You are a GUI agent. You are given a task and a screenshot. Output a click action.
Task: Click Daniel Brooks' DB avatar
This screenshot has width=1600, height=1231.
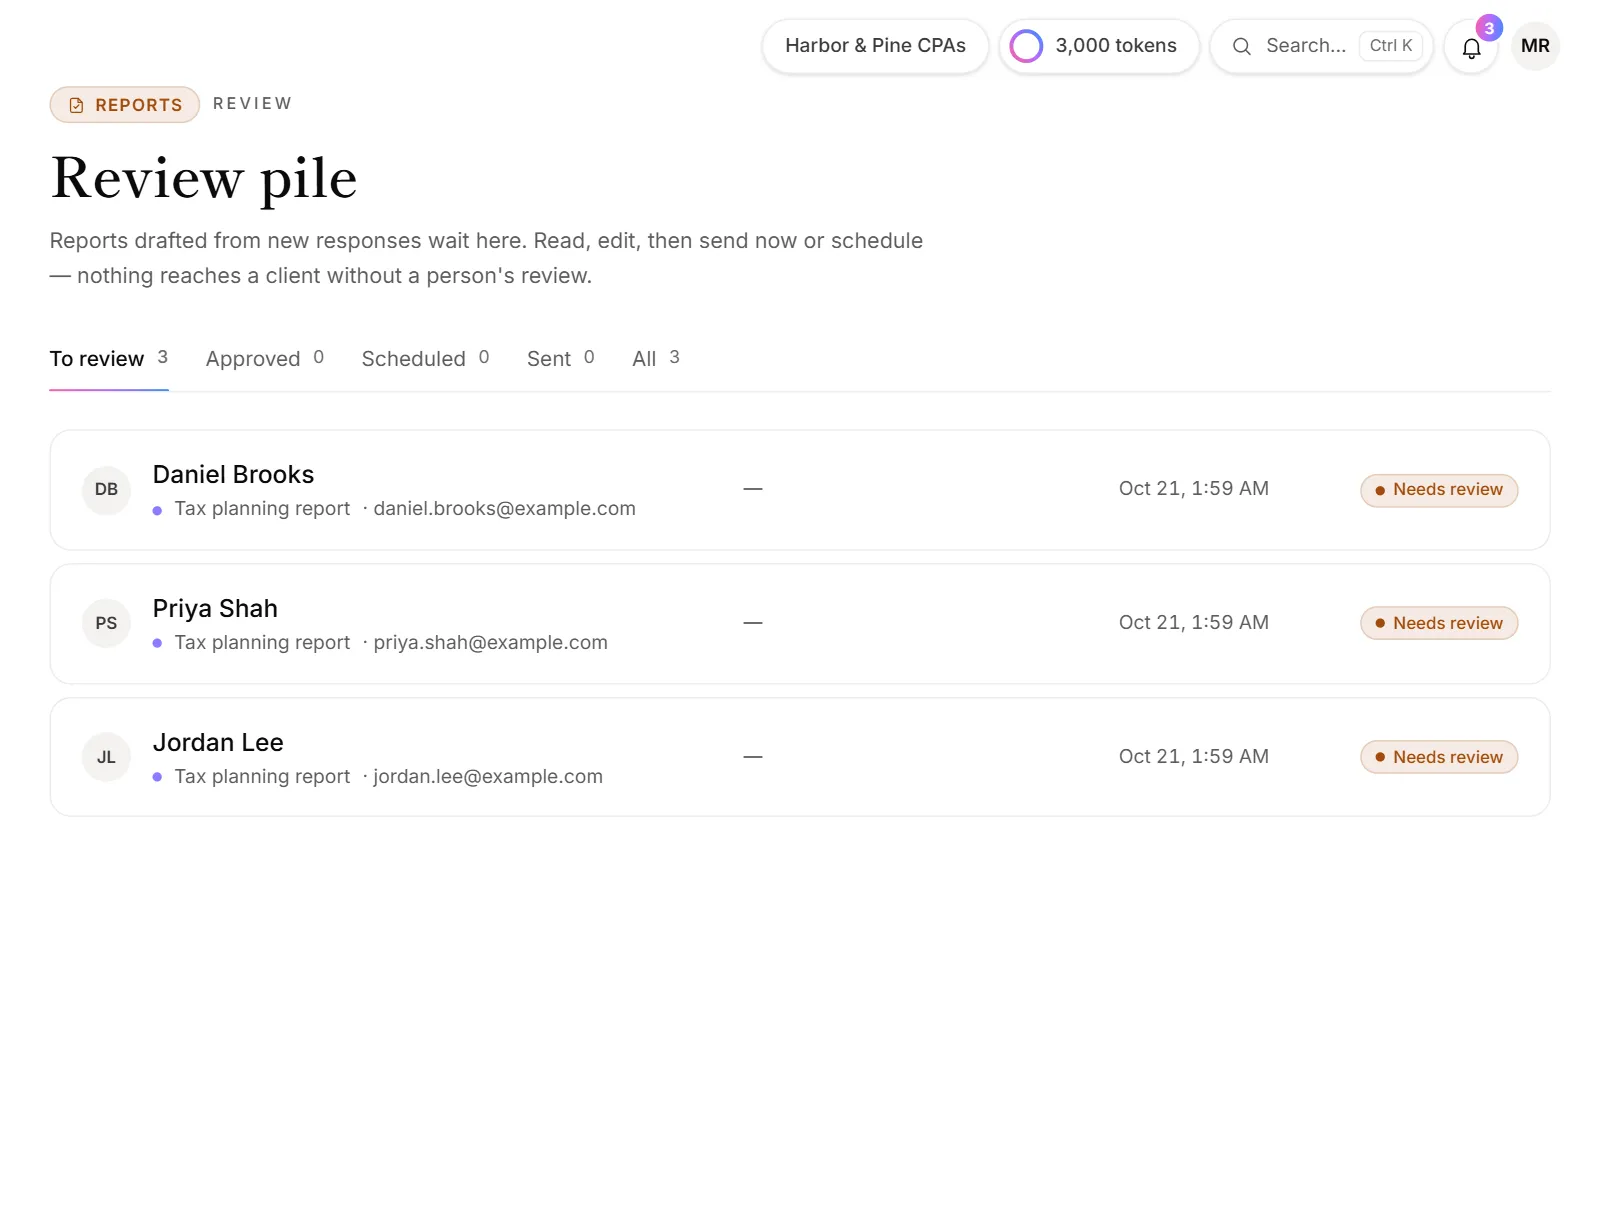pos(106,490)
